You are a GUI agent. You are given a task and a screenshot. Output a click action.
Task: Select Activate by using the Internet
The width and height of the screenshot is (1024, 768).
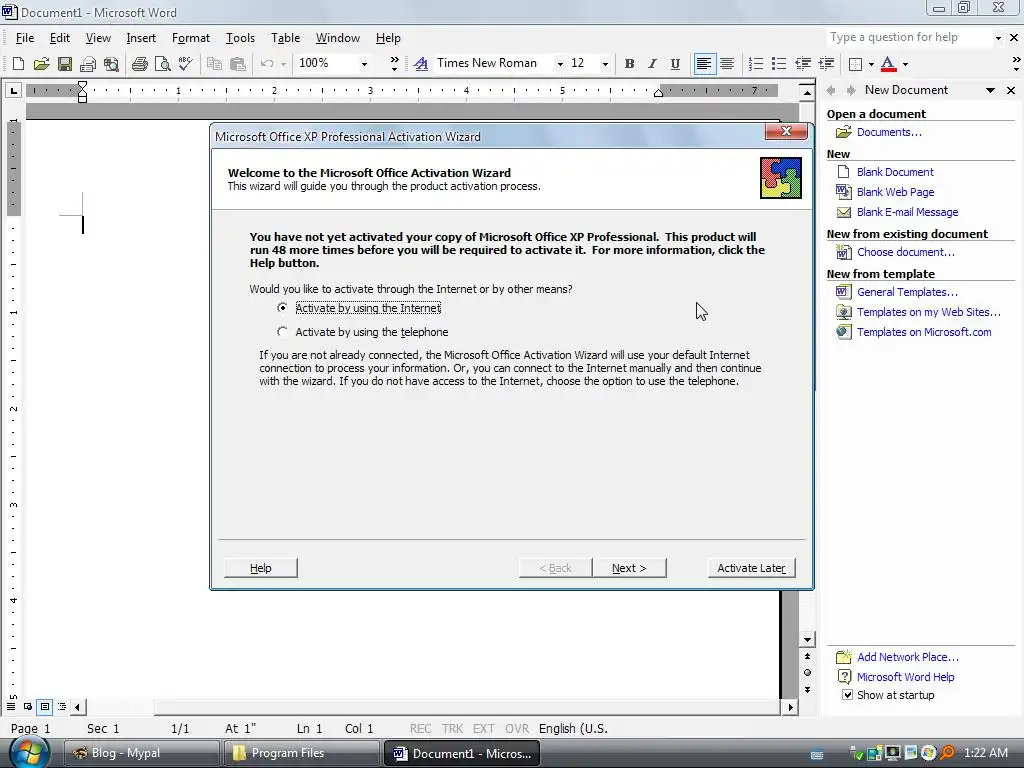[360, 308]
